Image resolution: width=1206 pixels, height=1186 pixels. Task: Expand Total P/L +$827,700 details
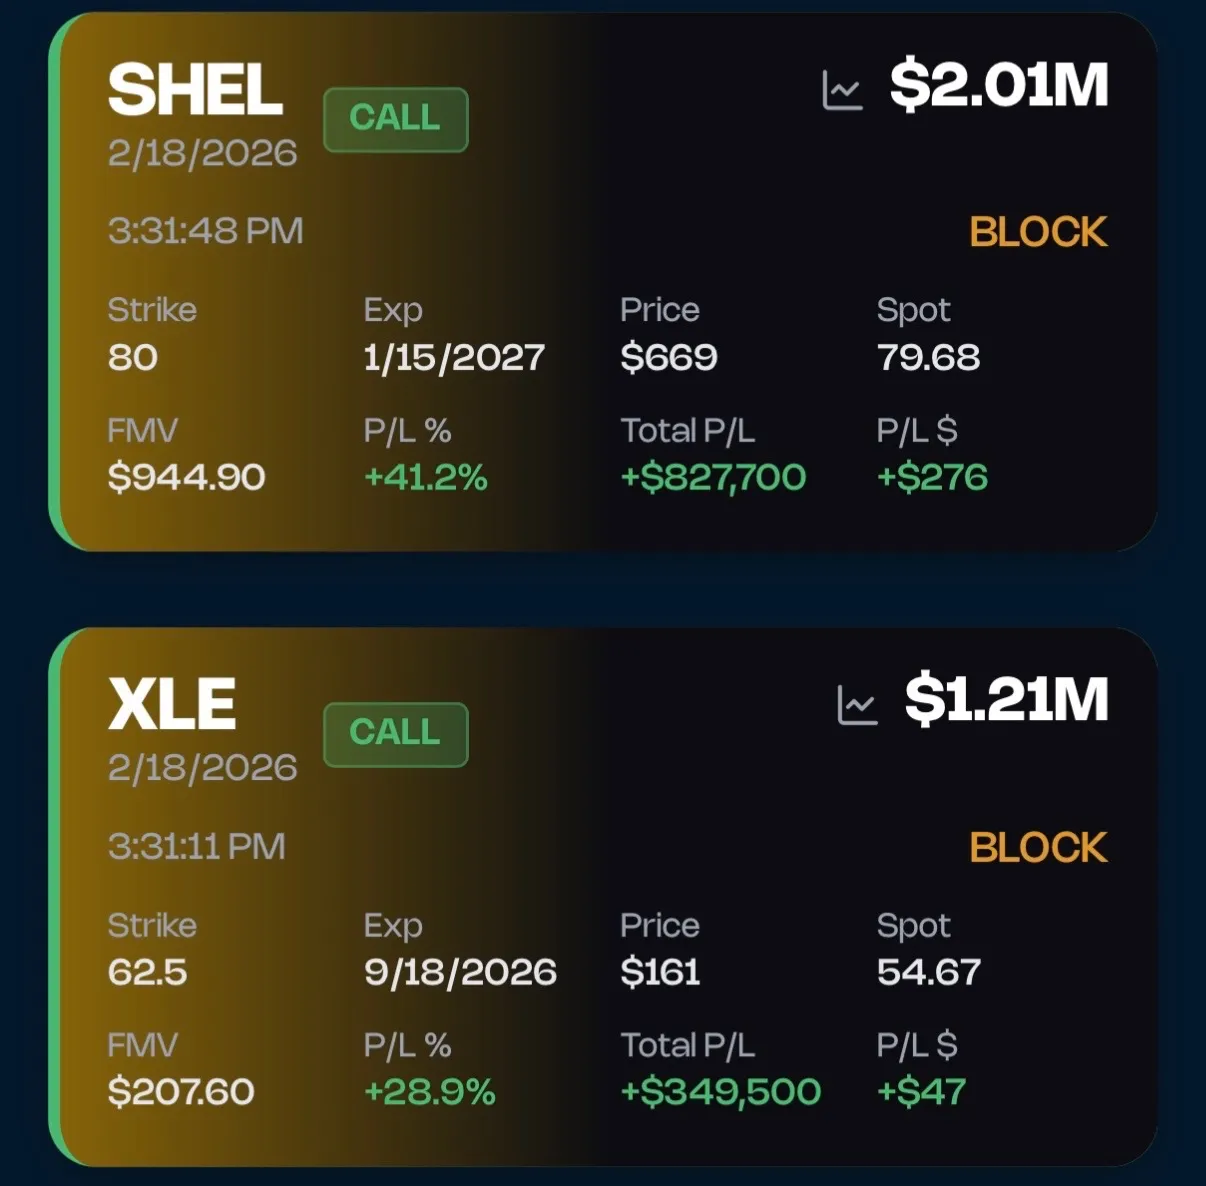(x=713, y=478)
